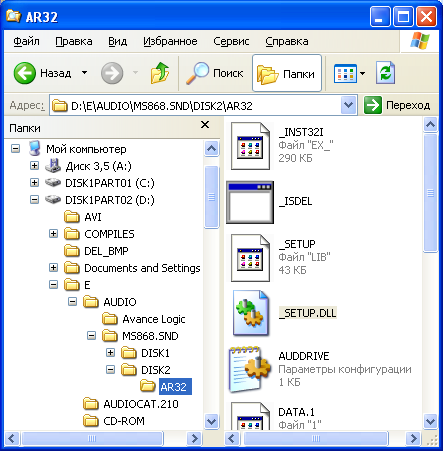Open the Избранное menu
Image resolution: width=443 pixels, height=451 pixels.
170,41
